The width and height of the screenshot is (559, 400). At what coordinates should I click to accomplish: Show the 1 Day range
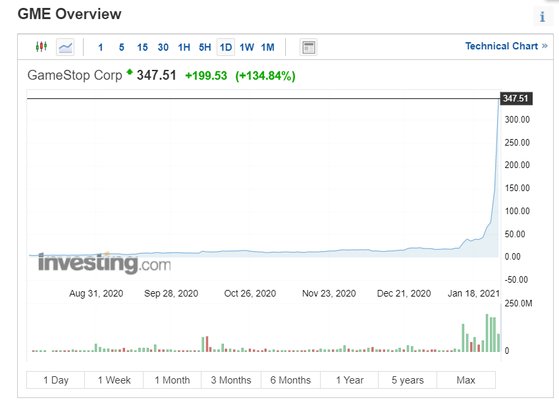56,380
